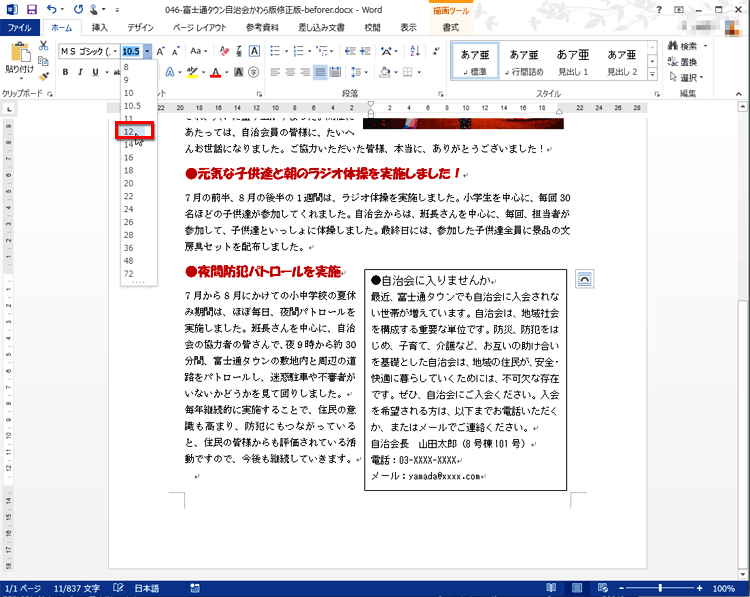Open the Multilevel List dropdown

click(324, 51)
